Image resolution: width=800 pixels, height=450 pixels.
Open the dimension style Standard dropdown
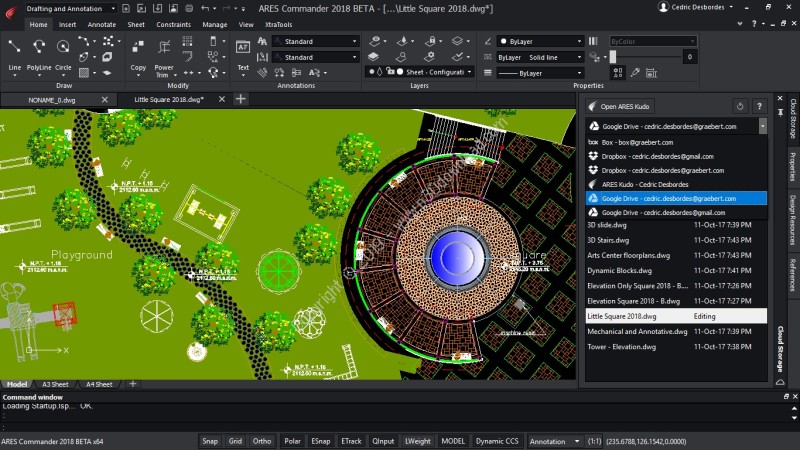click(316, 57)
